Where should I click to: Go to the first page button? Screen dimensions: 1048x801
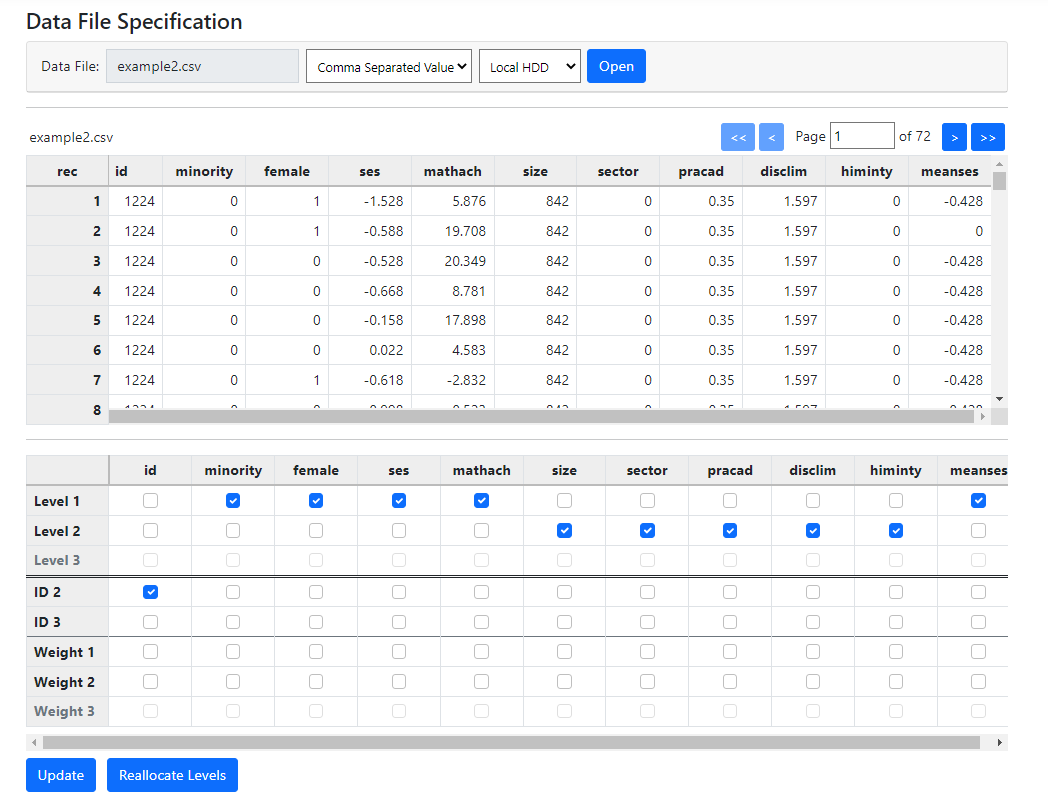pos(737,137)
